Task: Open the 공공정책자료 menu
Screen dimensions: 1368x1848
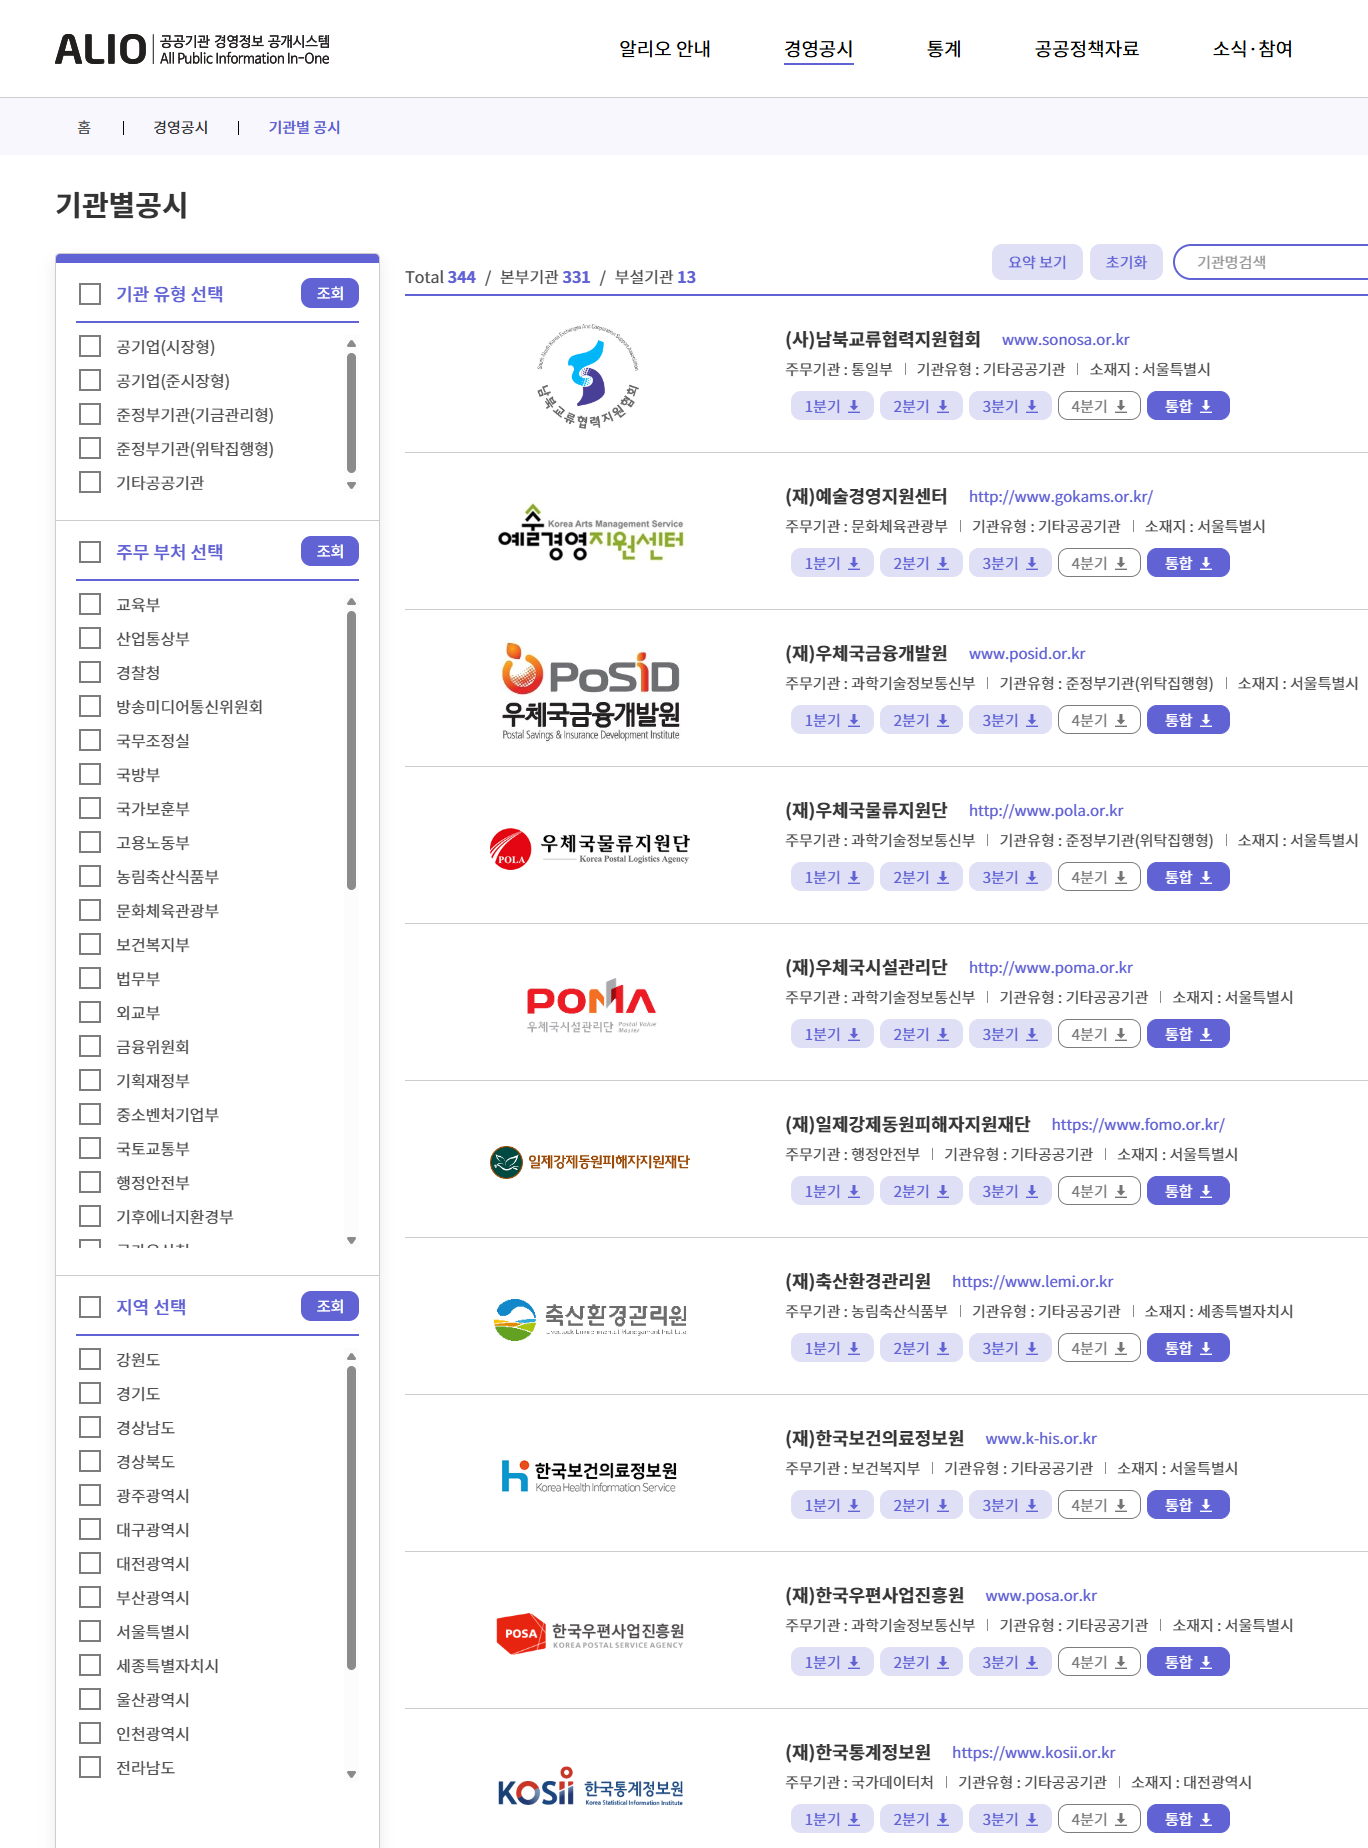Action: point(1087,49)
